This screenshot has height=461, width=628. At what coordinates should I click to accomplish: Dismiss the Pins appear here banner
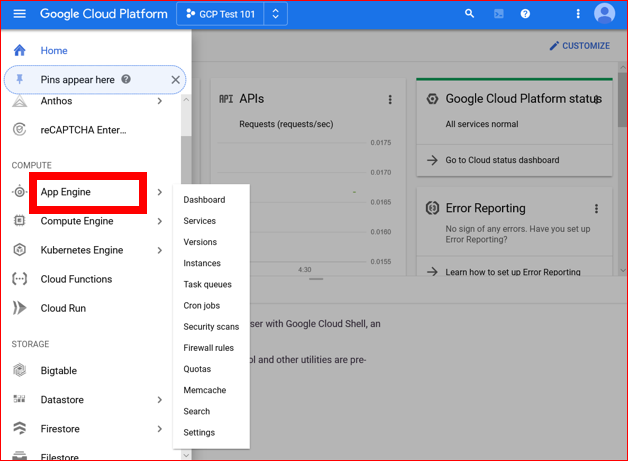pos(175,80)
